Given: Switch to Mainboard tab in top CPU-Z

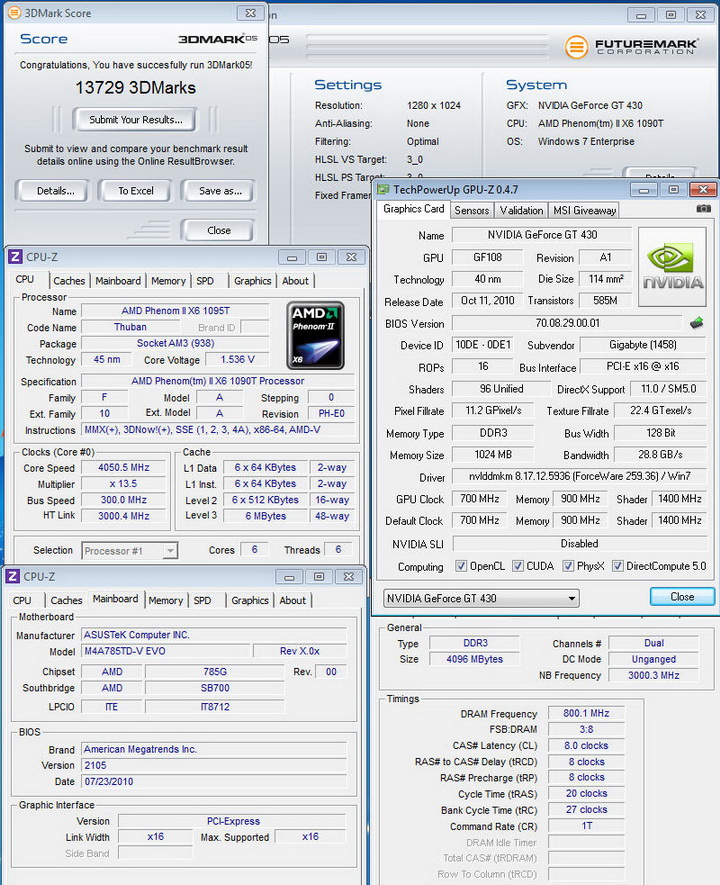Looking at the screenshot, I should pos(118,281).
